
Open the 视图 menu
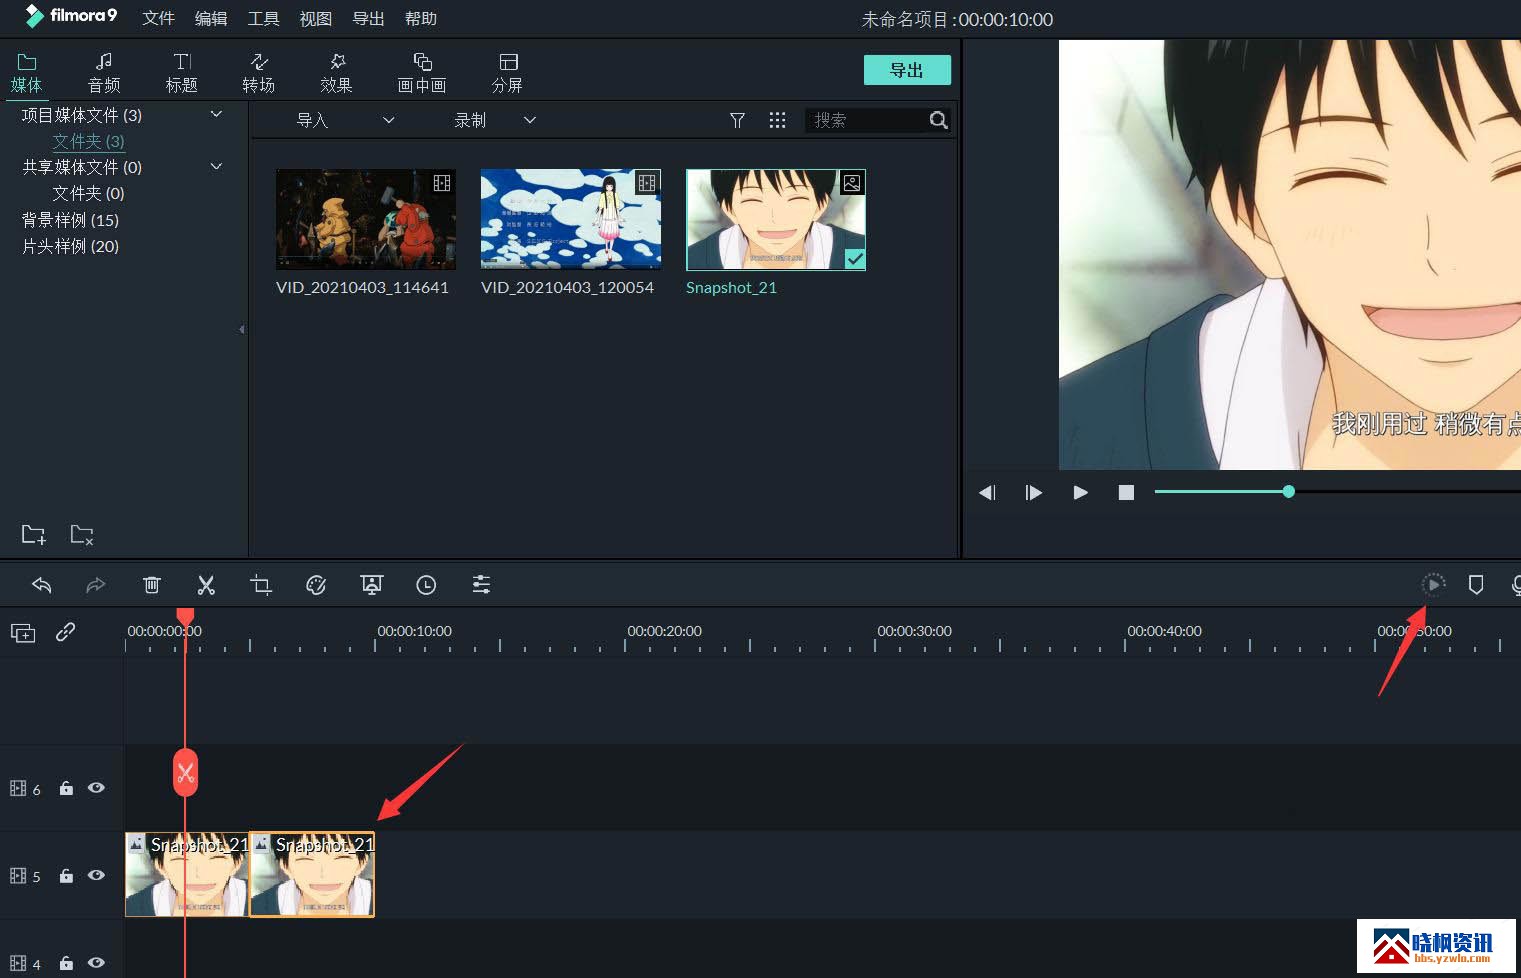316,19
